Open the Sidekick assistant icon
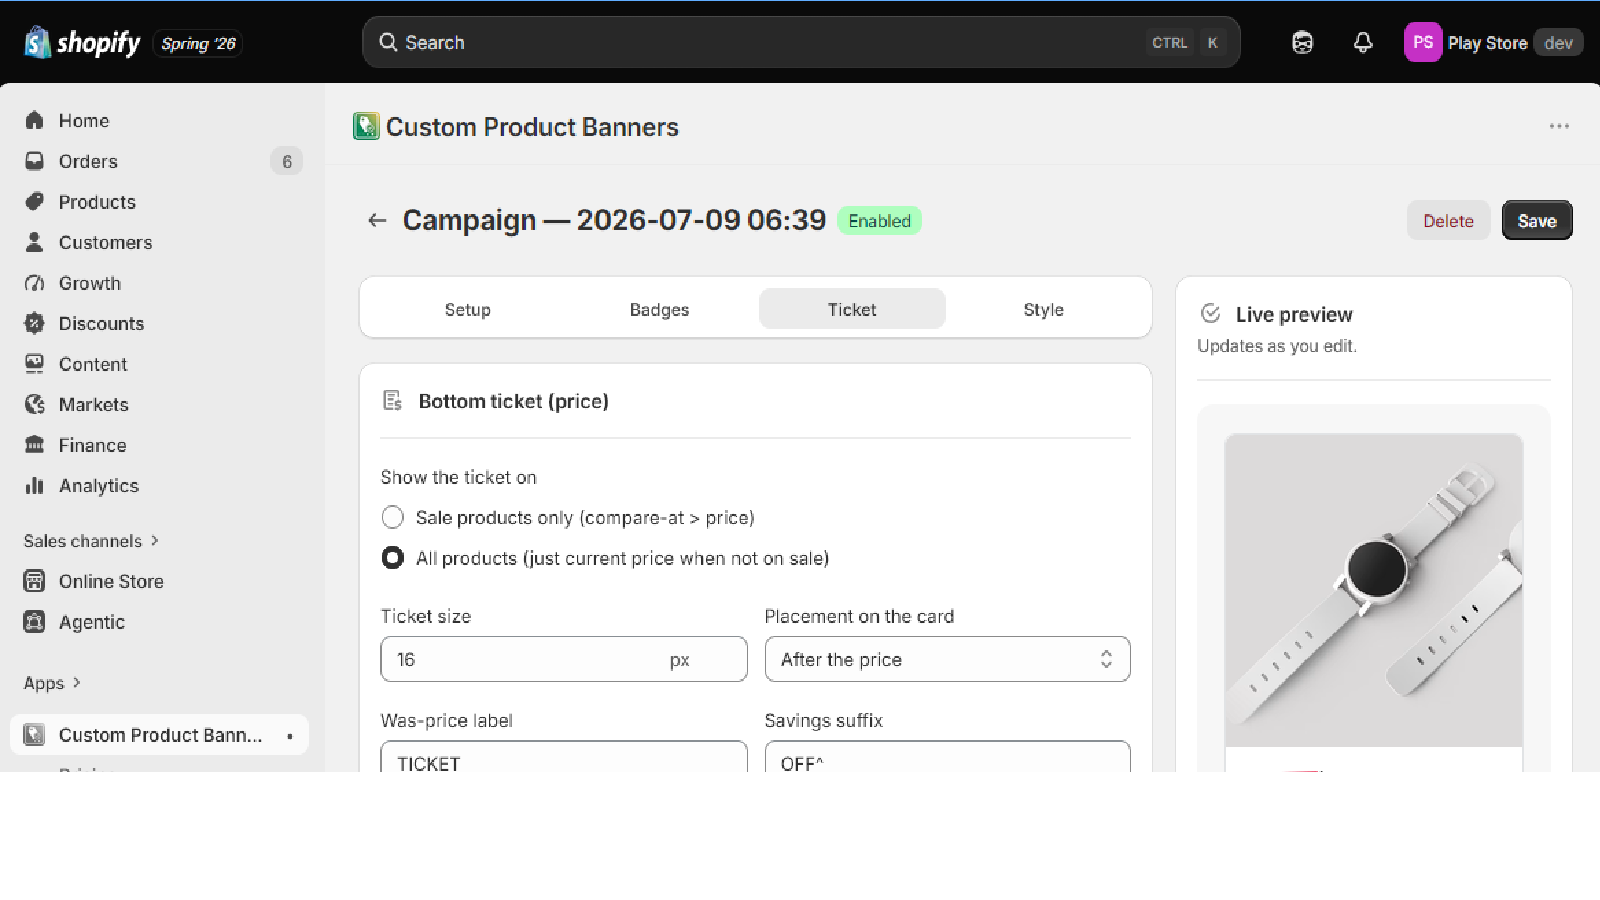This screenshot has height=900, width=1600. tap(1302, 42)
